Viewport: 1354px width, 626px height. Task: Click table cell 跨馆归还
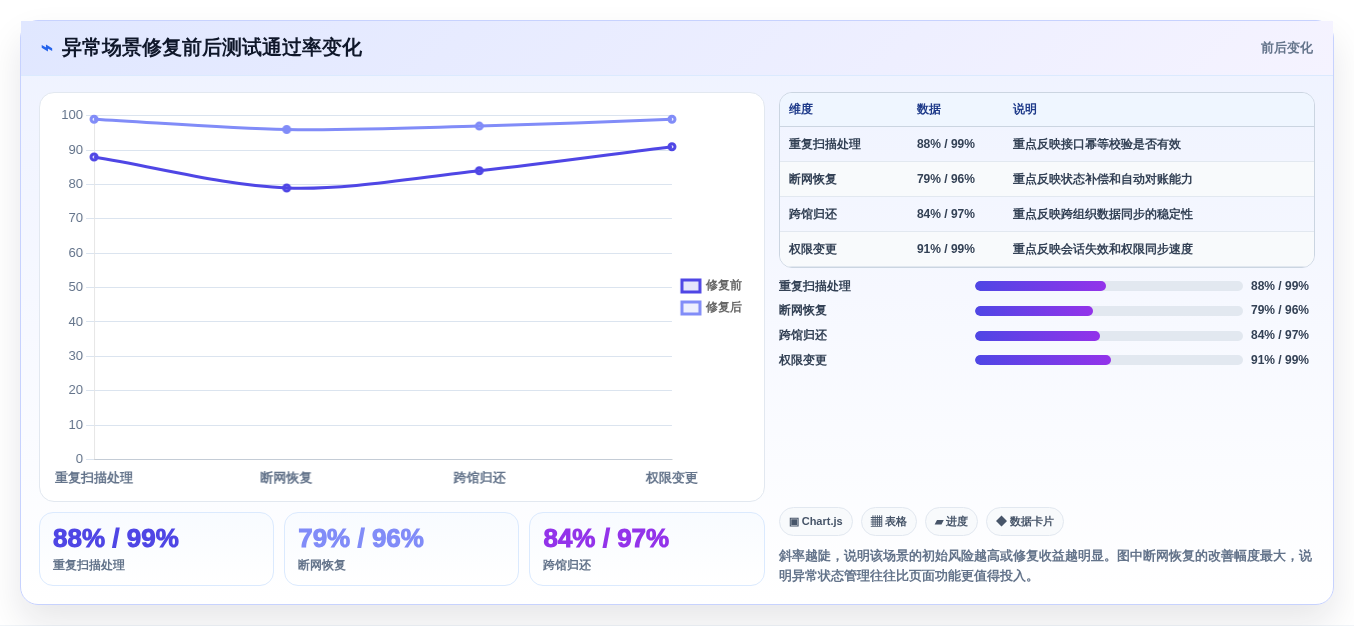[x=813, y=214]
